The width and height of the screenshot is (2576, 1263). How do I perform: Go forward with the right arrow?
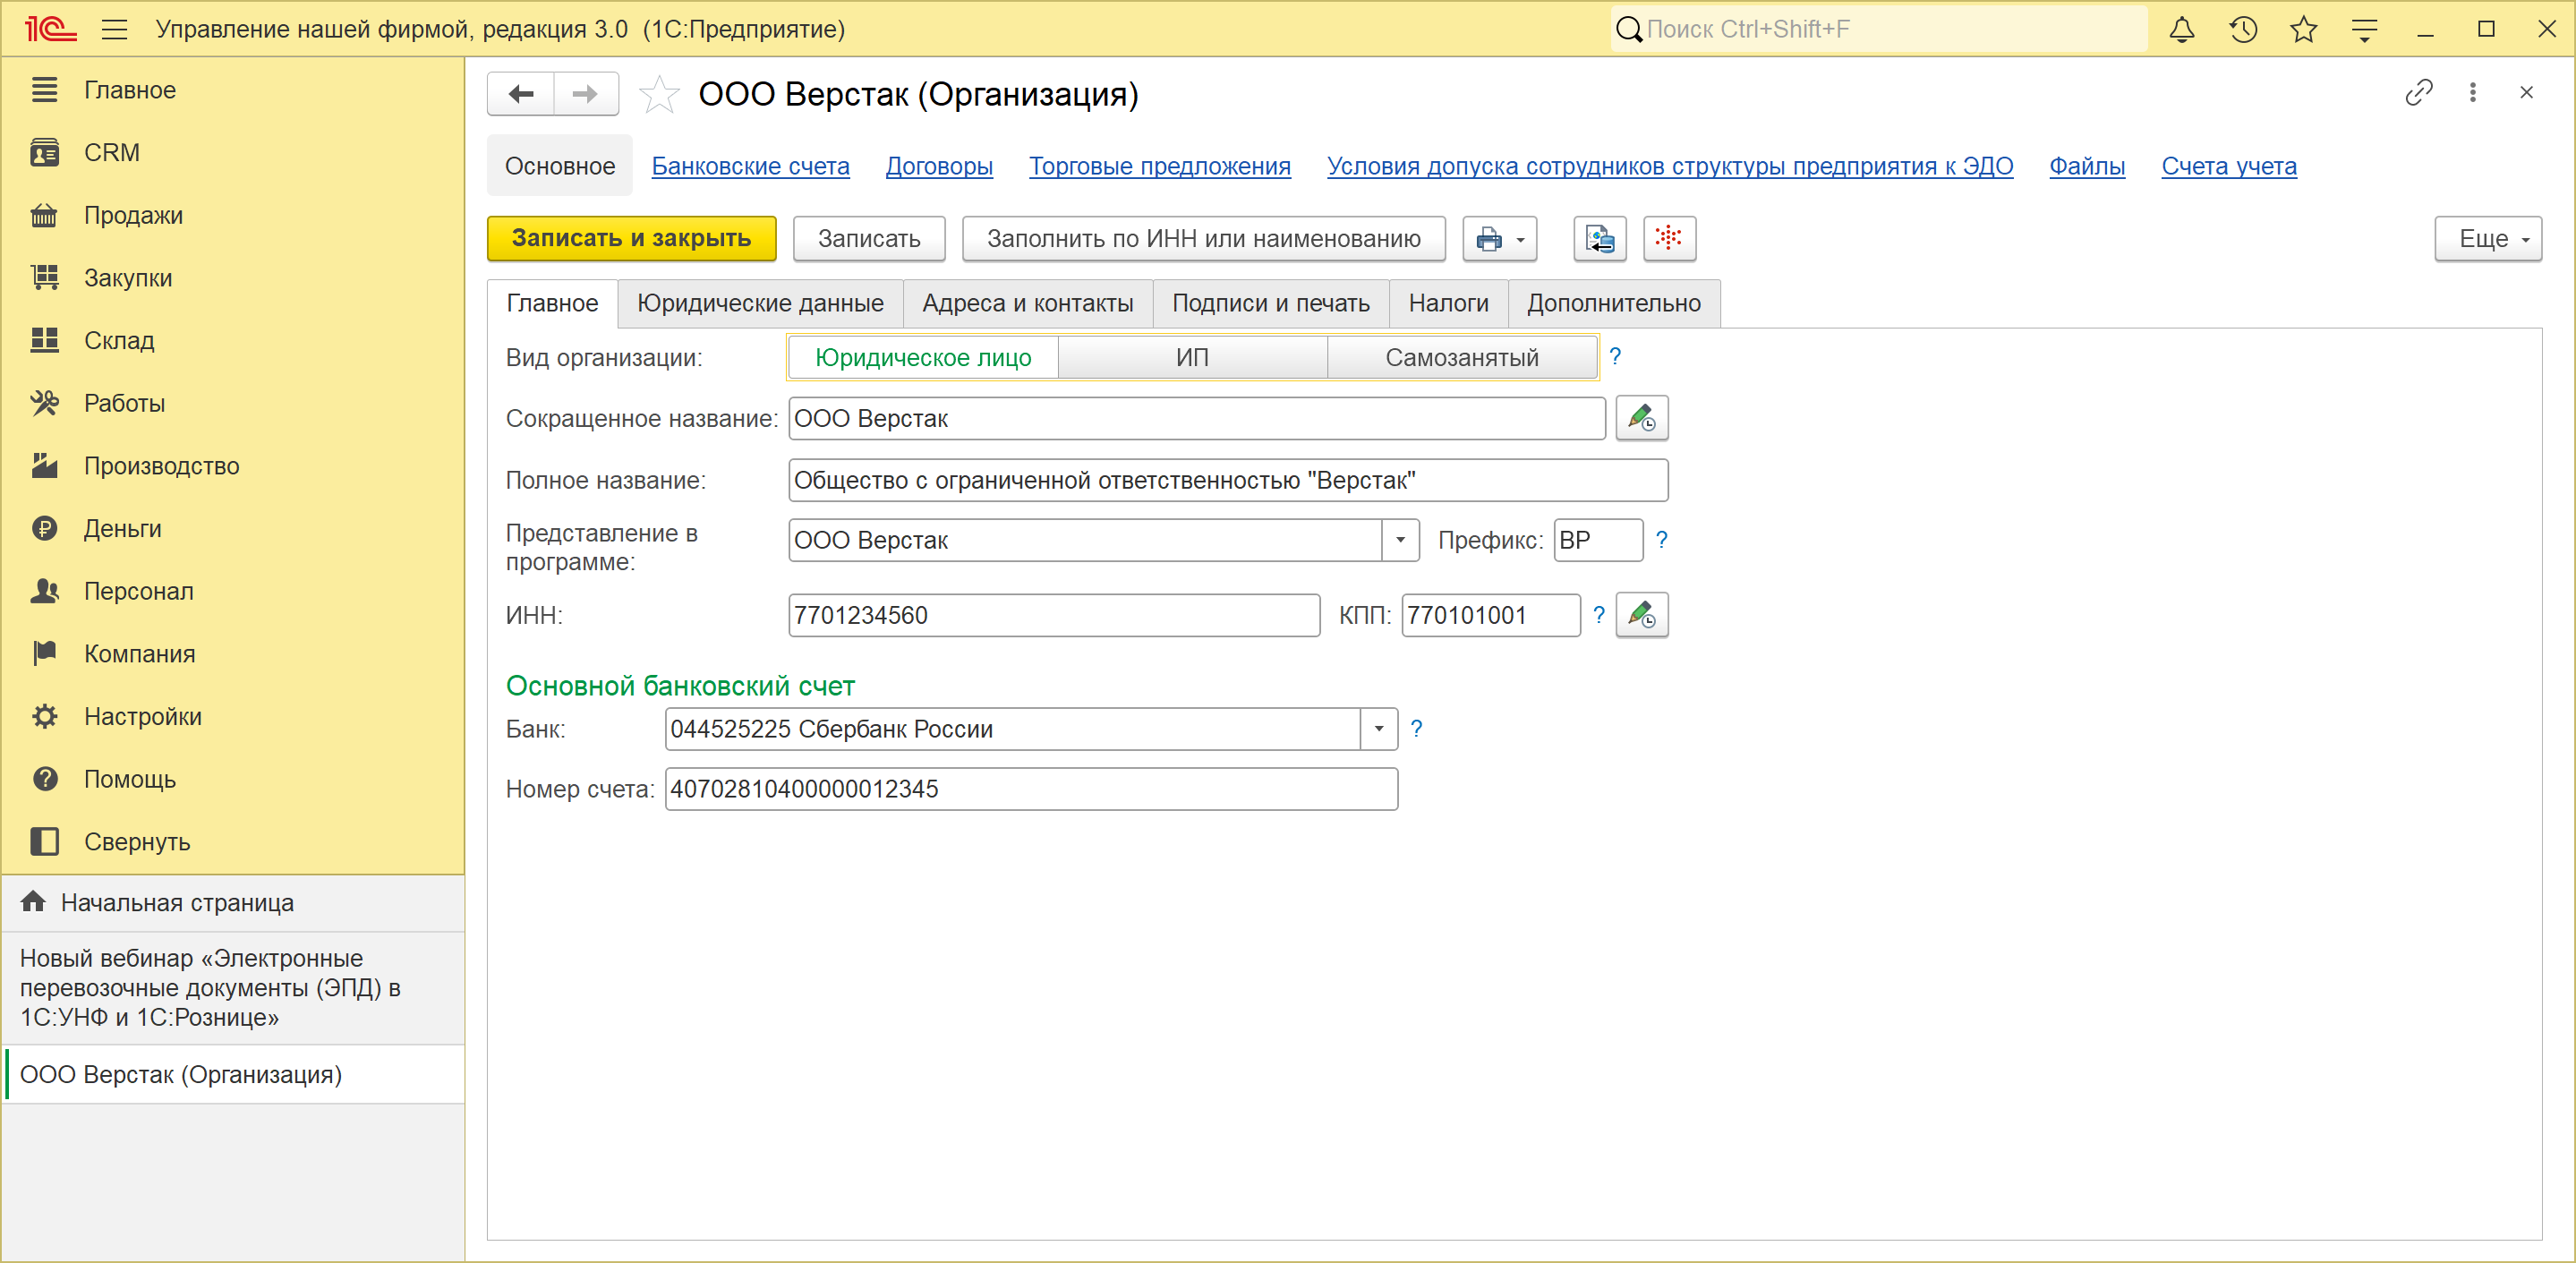(x=585, y=94)
